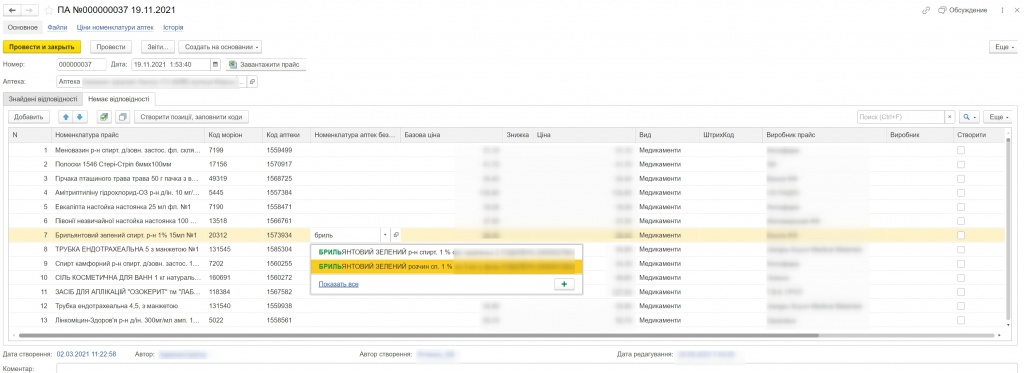The image size is (1024, 373).
Task: Toggle Створити checkbox for row 3 Гірчака
Action: tap(961, 178)
